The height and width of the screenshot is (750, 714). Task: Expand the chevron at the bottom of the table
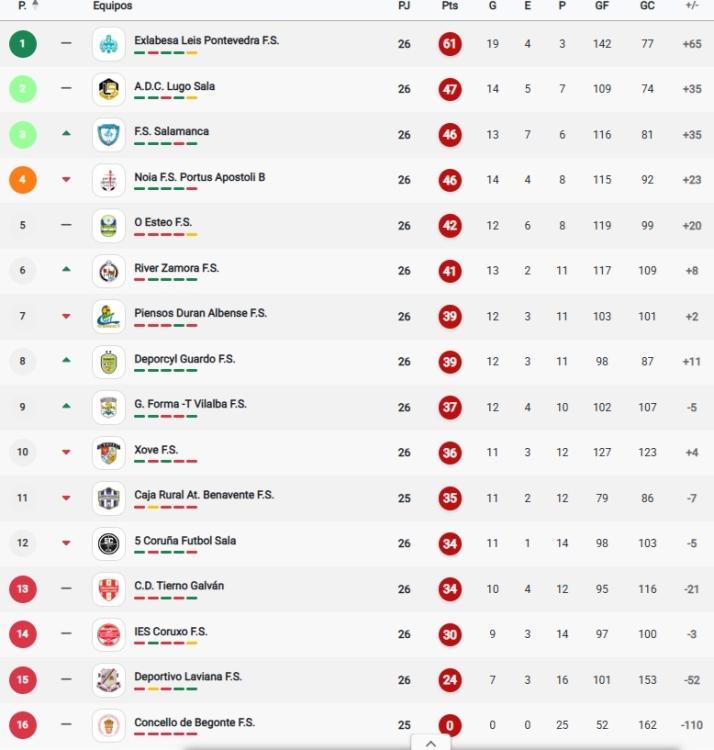click(430, 743)
